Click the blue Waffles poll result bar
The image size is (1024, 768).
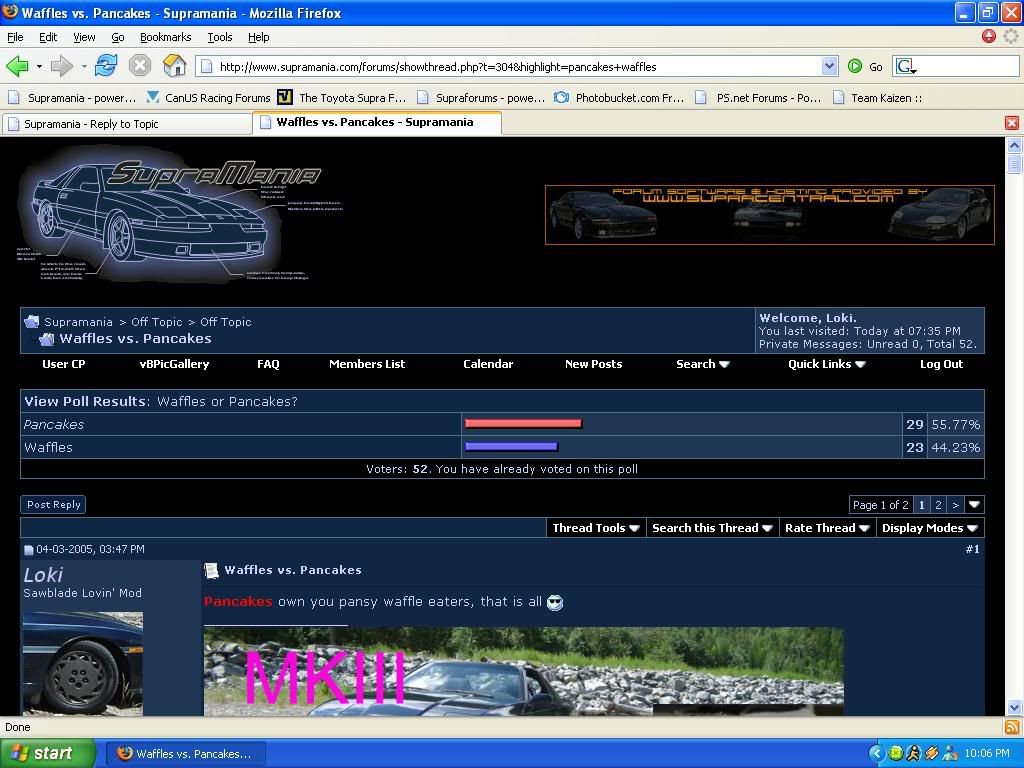tap(511, 447)
